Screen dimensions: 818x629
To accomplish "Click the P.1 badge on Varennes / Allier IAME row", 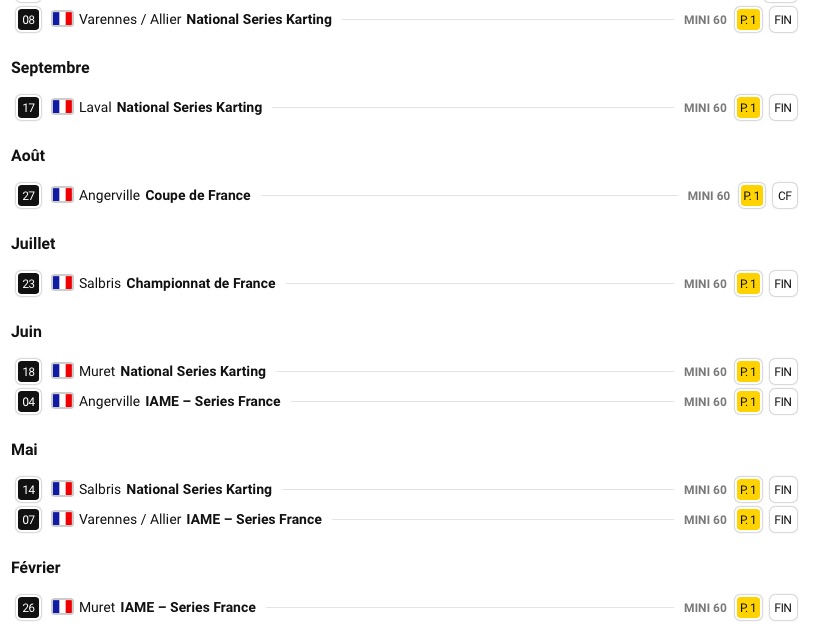I will (748, 520).
